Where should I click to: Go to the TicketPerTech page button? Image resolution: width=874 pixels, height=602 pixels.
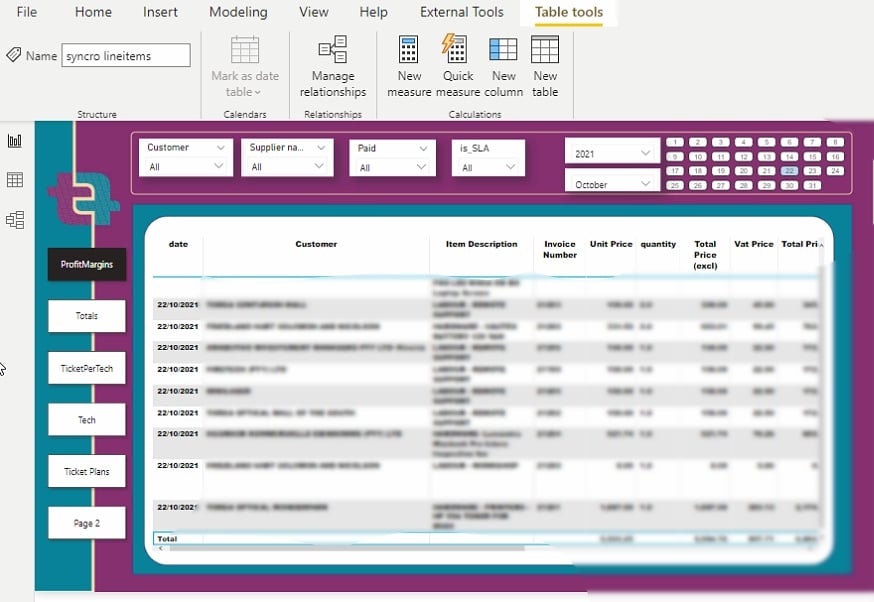(x=86, y=368)
